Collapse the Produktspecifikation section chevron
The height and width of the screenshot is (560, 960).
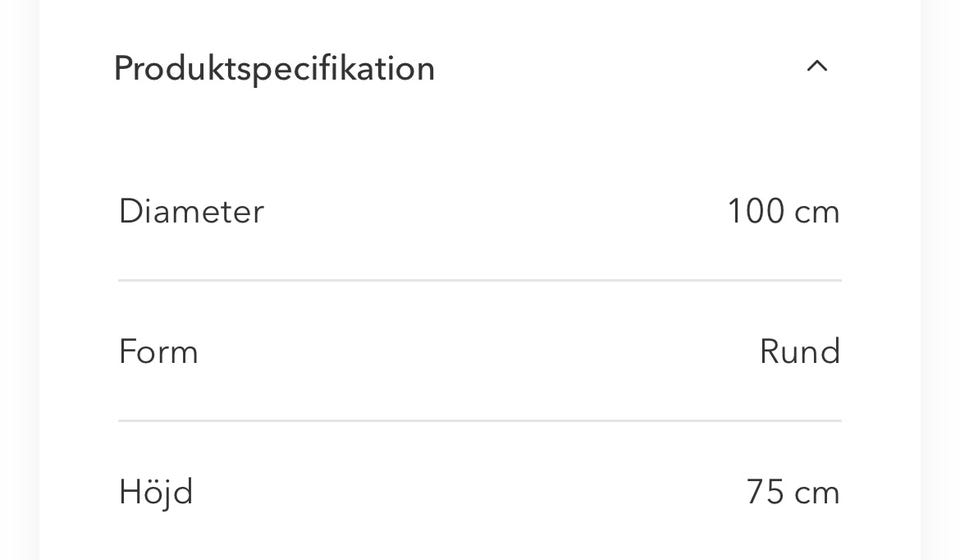817,67
